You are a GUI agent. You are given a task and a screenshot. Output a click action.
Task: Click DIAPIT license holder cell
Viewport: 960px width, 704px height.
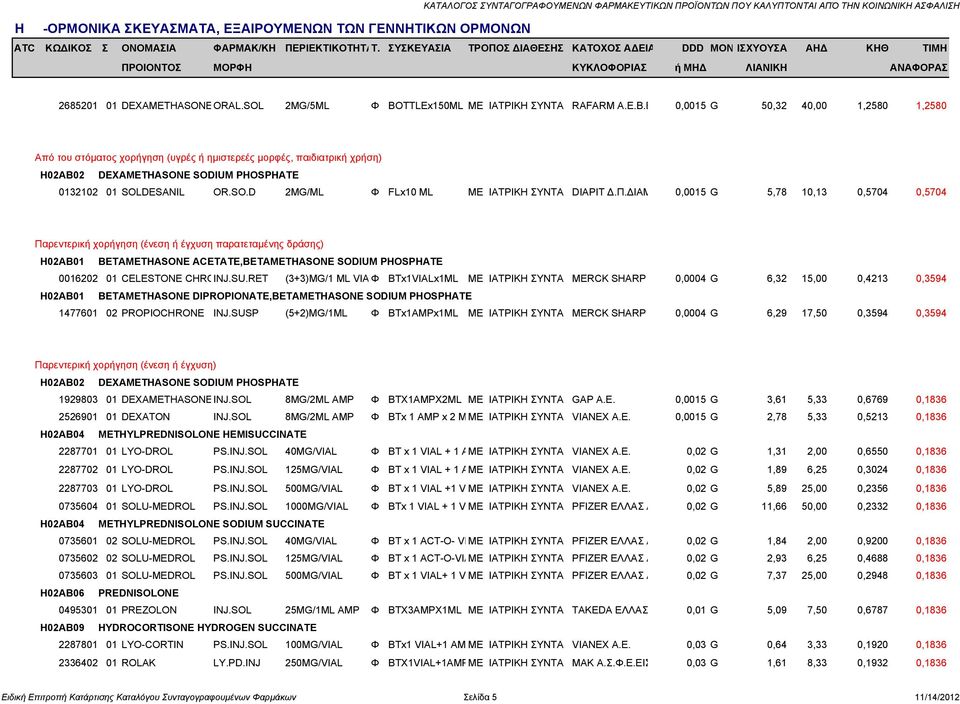tap(610, 192)
